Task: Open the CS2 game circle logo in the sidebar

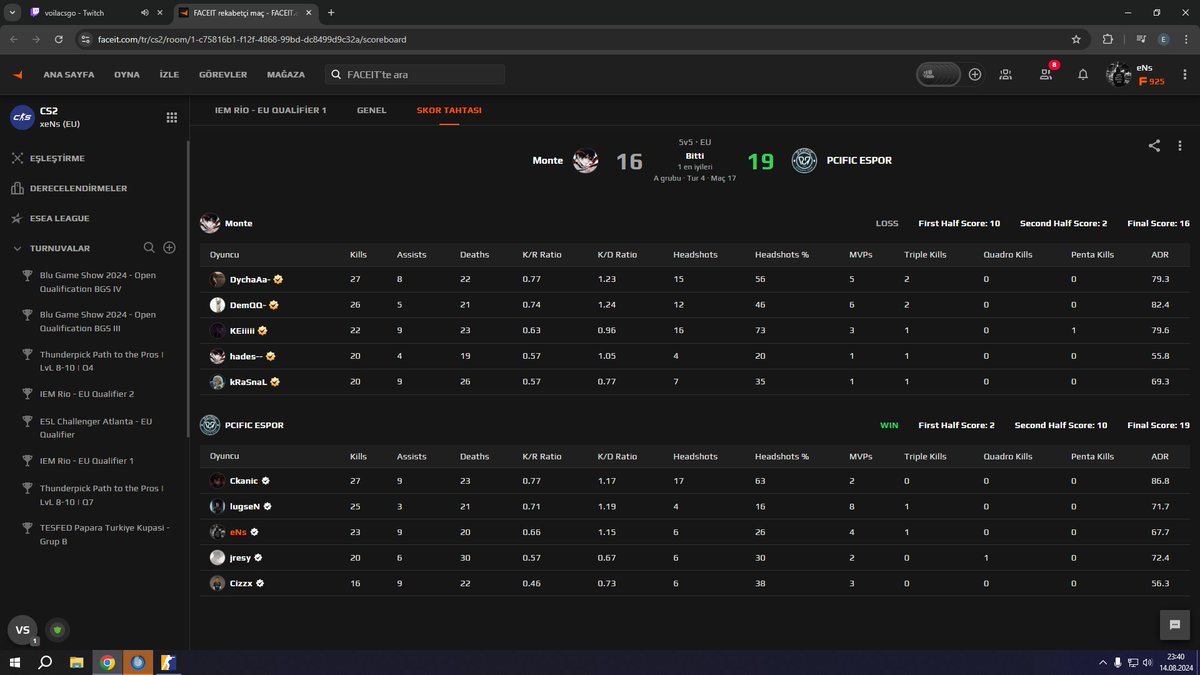Action: click(x=21, y=117)
